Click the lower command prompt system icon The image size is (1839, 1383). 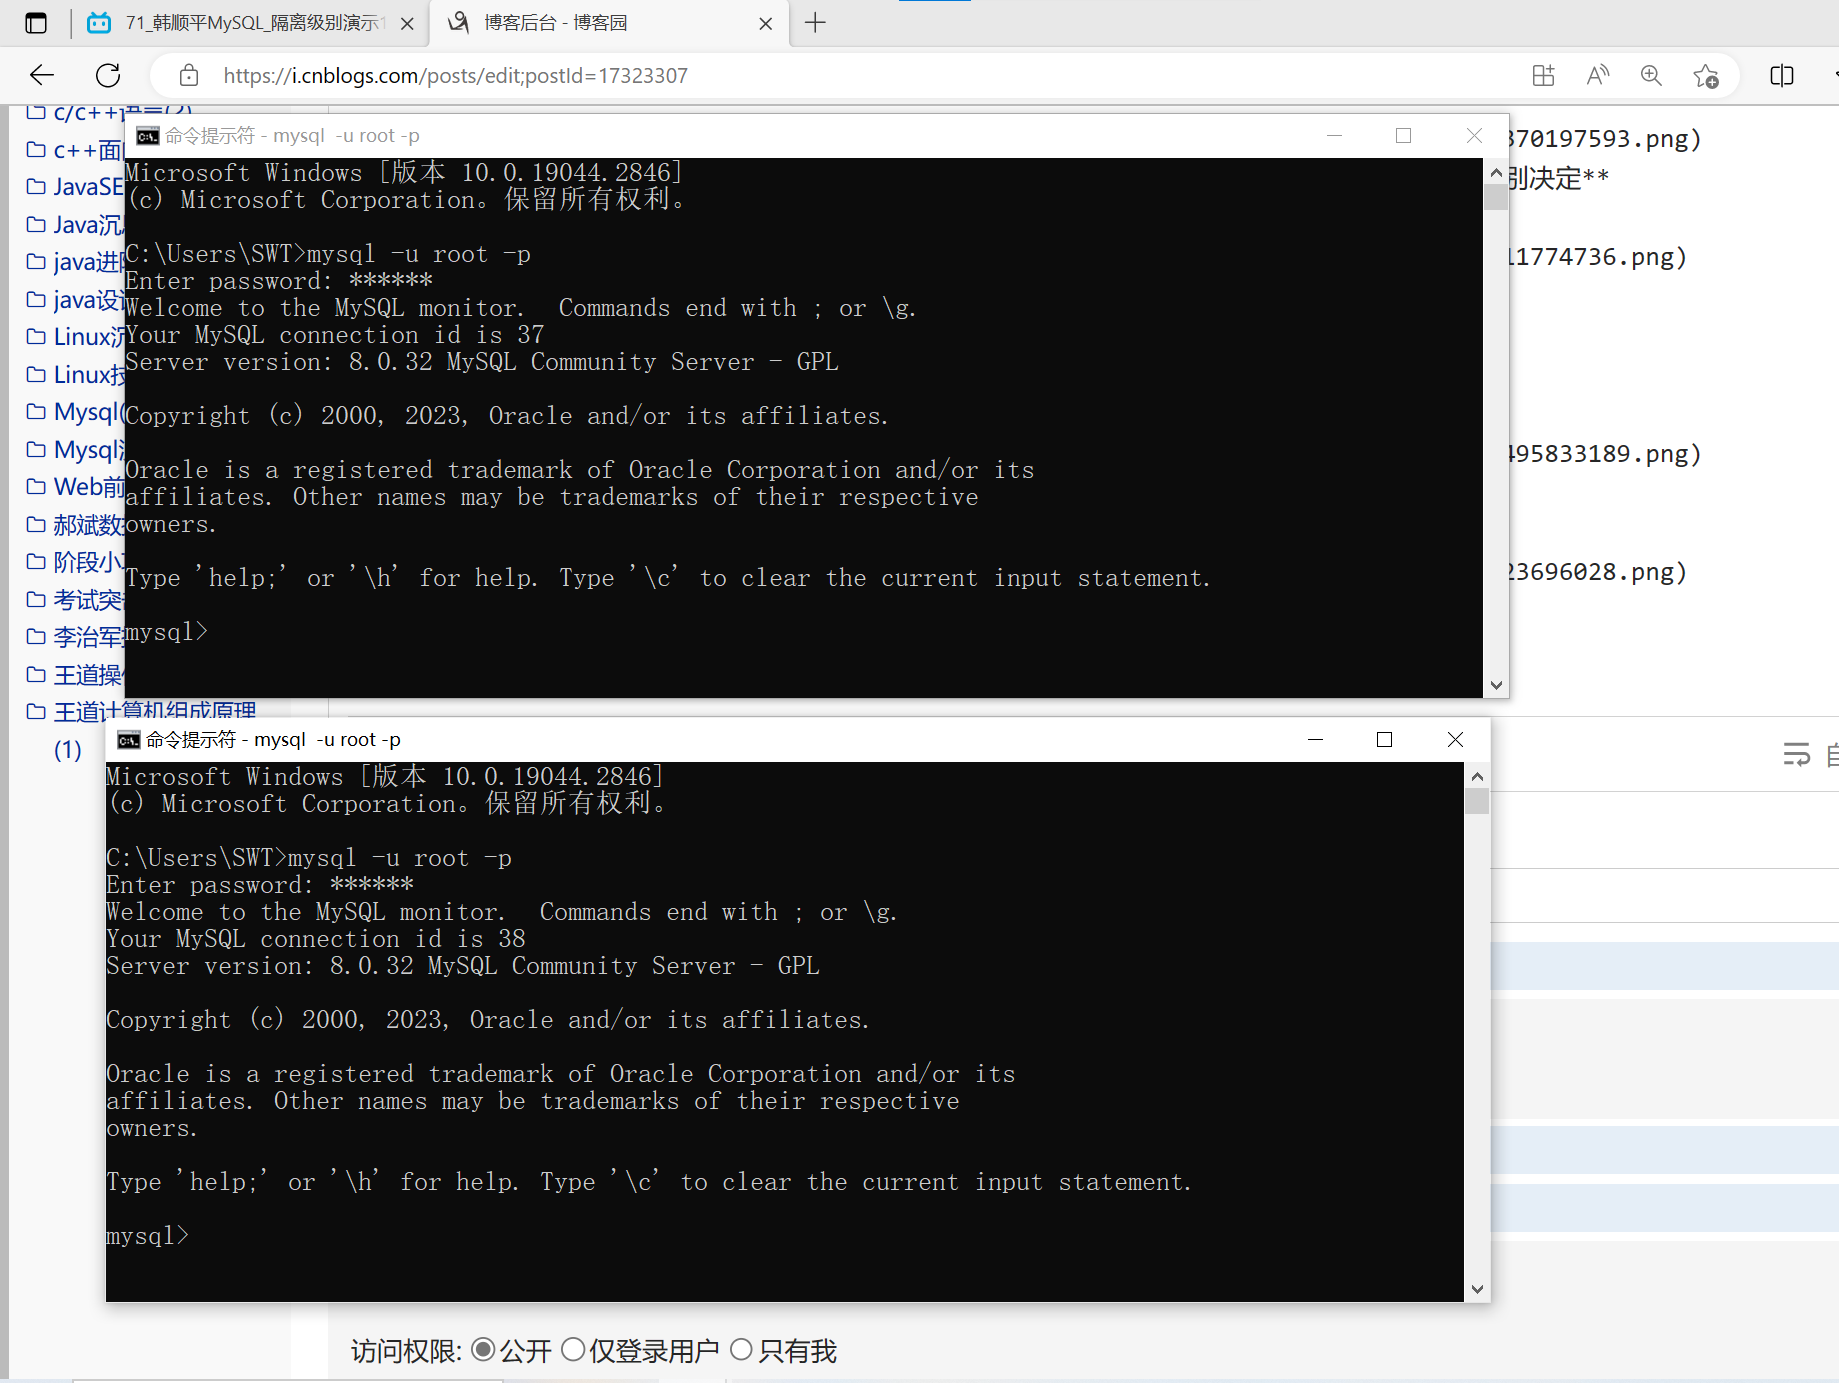(x=129, y=740)
